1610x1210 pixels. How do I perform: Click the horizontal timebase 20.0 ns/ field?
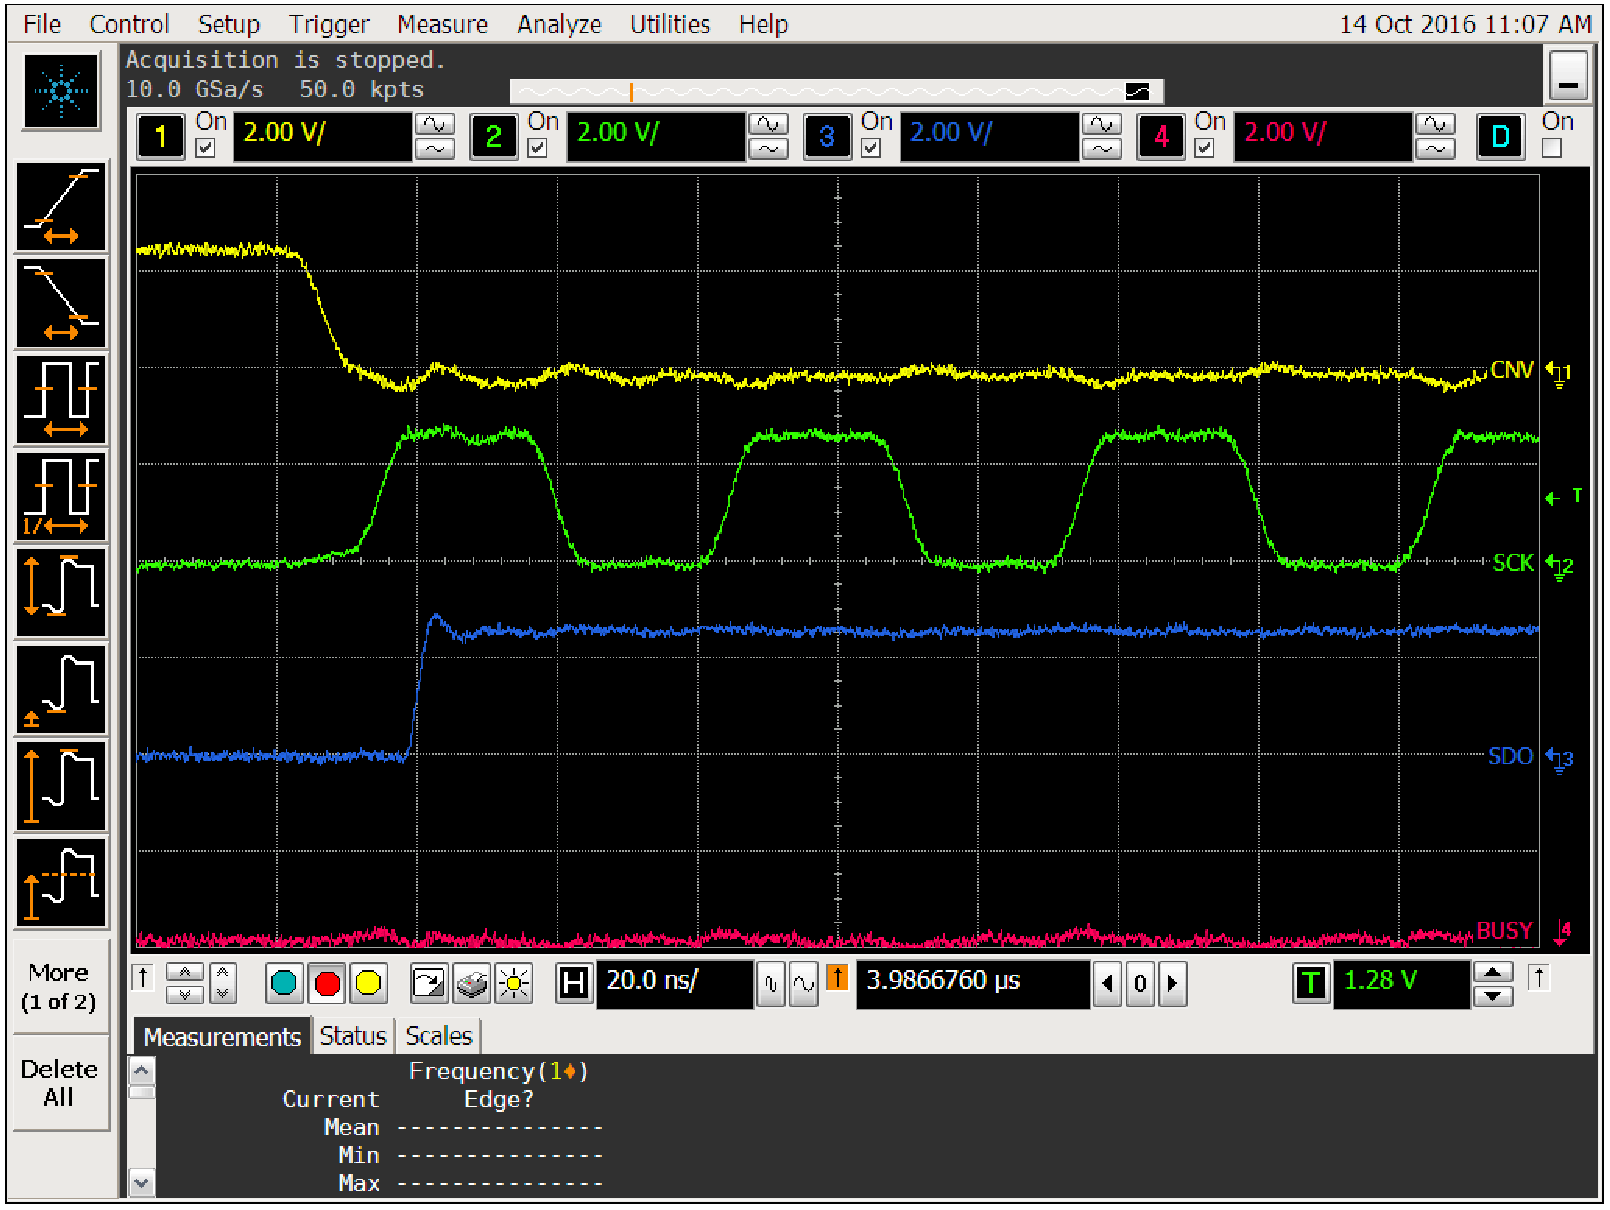pos(674,982)
